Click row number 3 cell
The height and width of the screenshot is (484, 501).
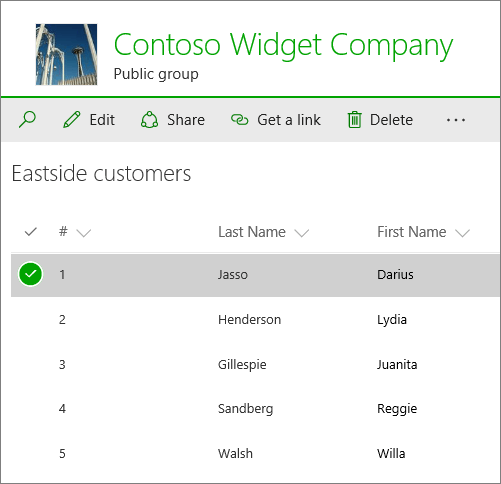(62, 364)
